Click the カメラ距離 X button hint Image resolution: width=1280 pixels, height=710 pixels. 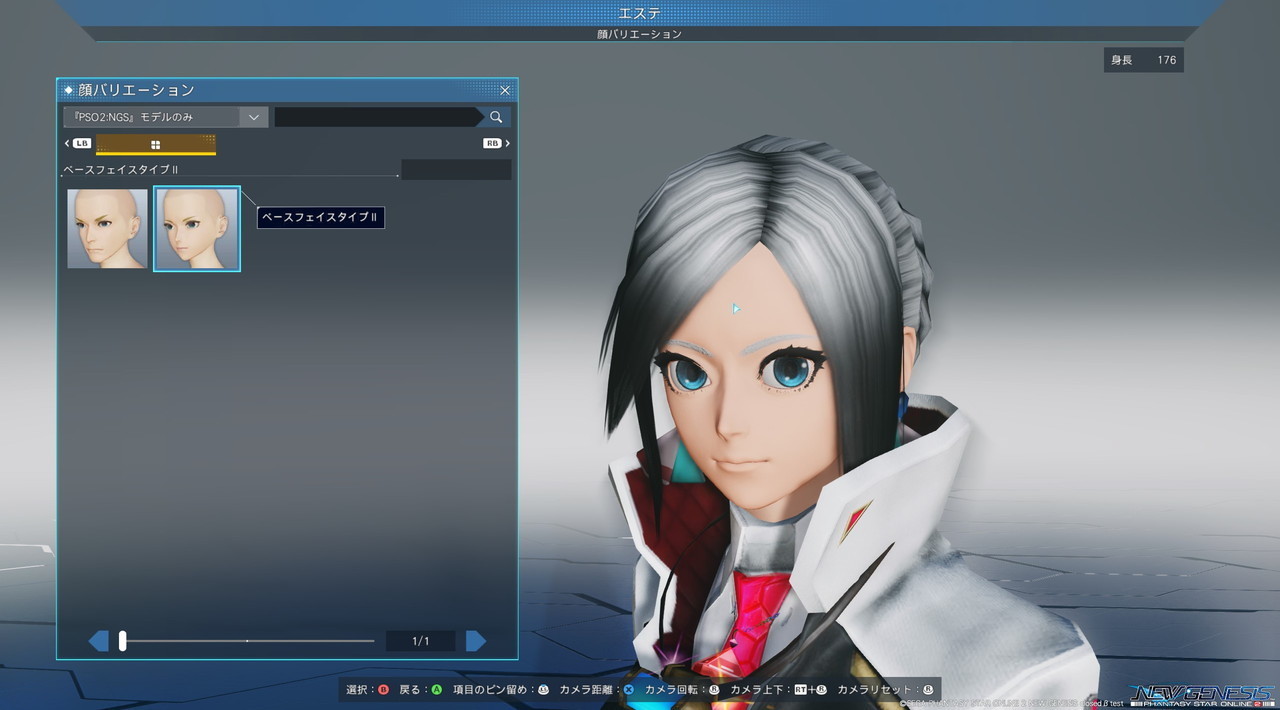[x=597, y=690]
